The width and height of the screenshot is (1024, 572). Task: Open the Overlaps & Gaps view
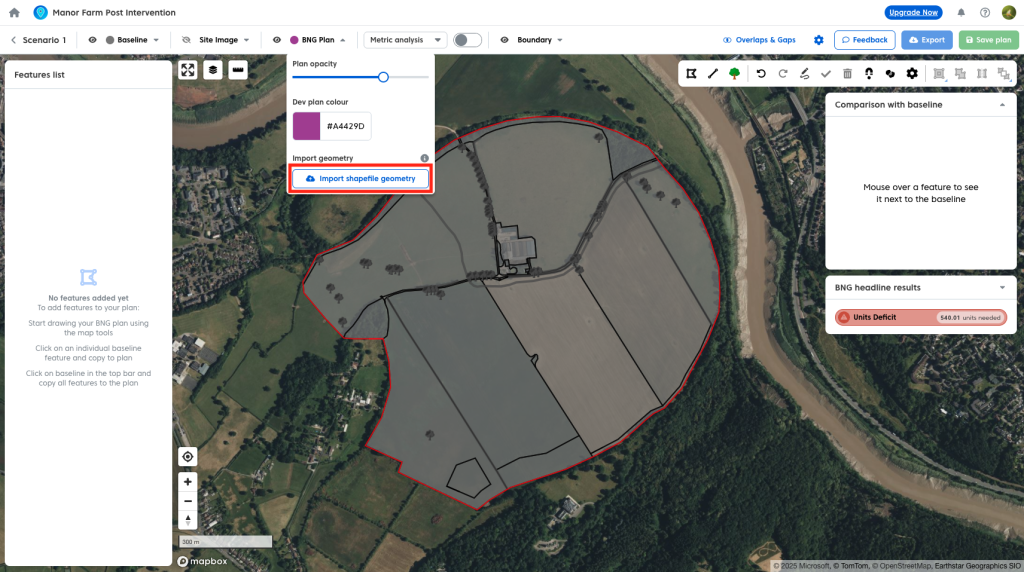coord(759,40)
